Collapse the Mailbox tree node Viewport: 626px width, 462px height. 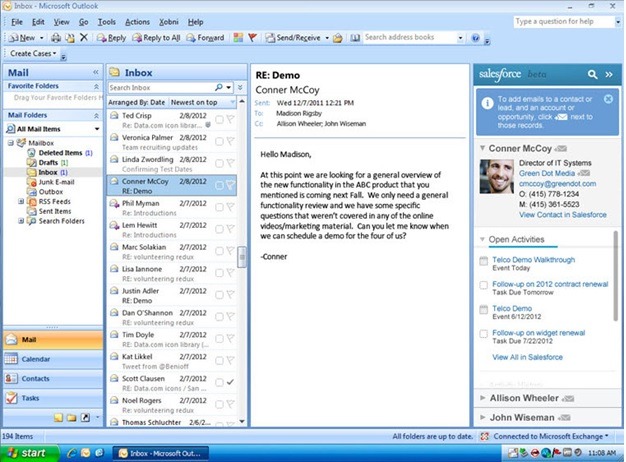(x=11, y=143)
